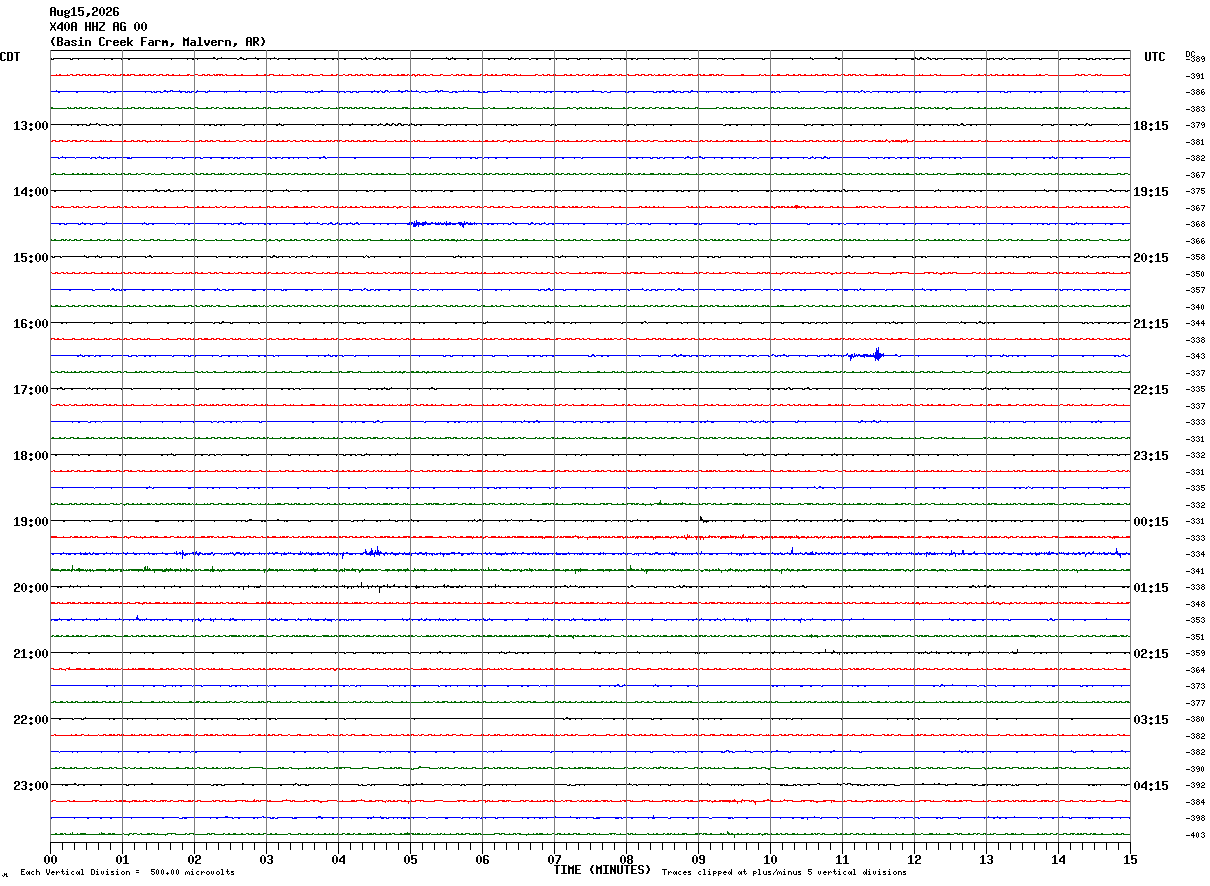Click the Each Vertical Division 500.00 microvolts note
This screenshot has height=886, width=1210.
(x=127, y=873)
